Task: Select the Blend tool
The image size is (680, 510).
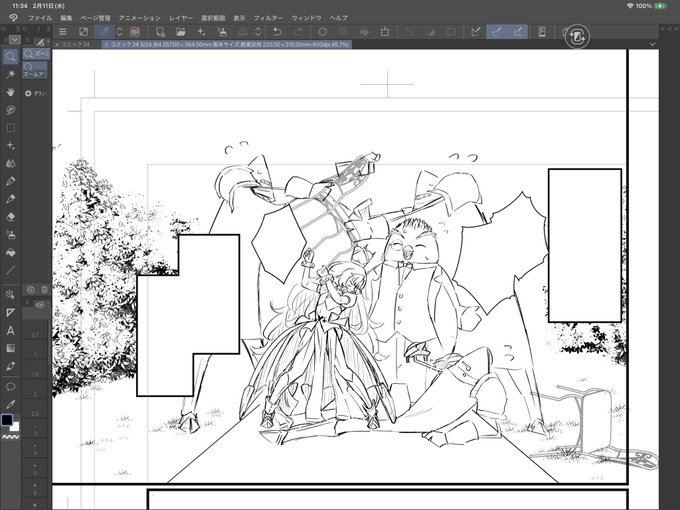Action: 11,163
